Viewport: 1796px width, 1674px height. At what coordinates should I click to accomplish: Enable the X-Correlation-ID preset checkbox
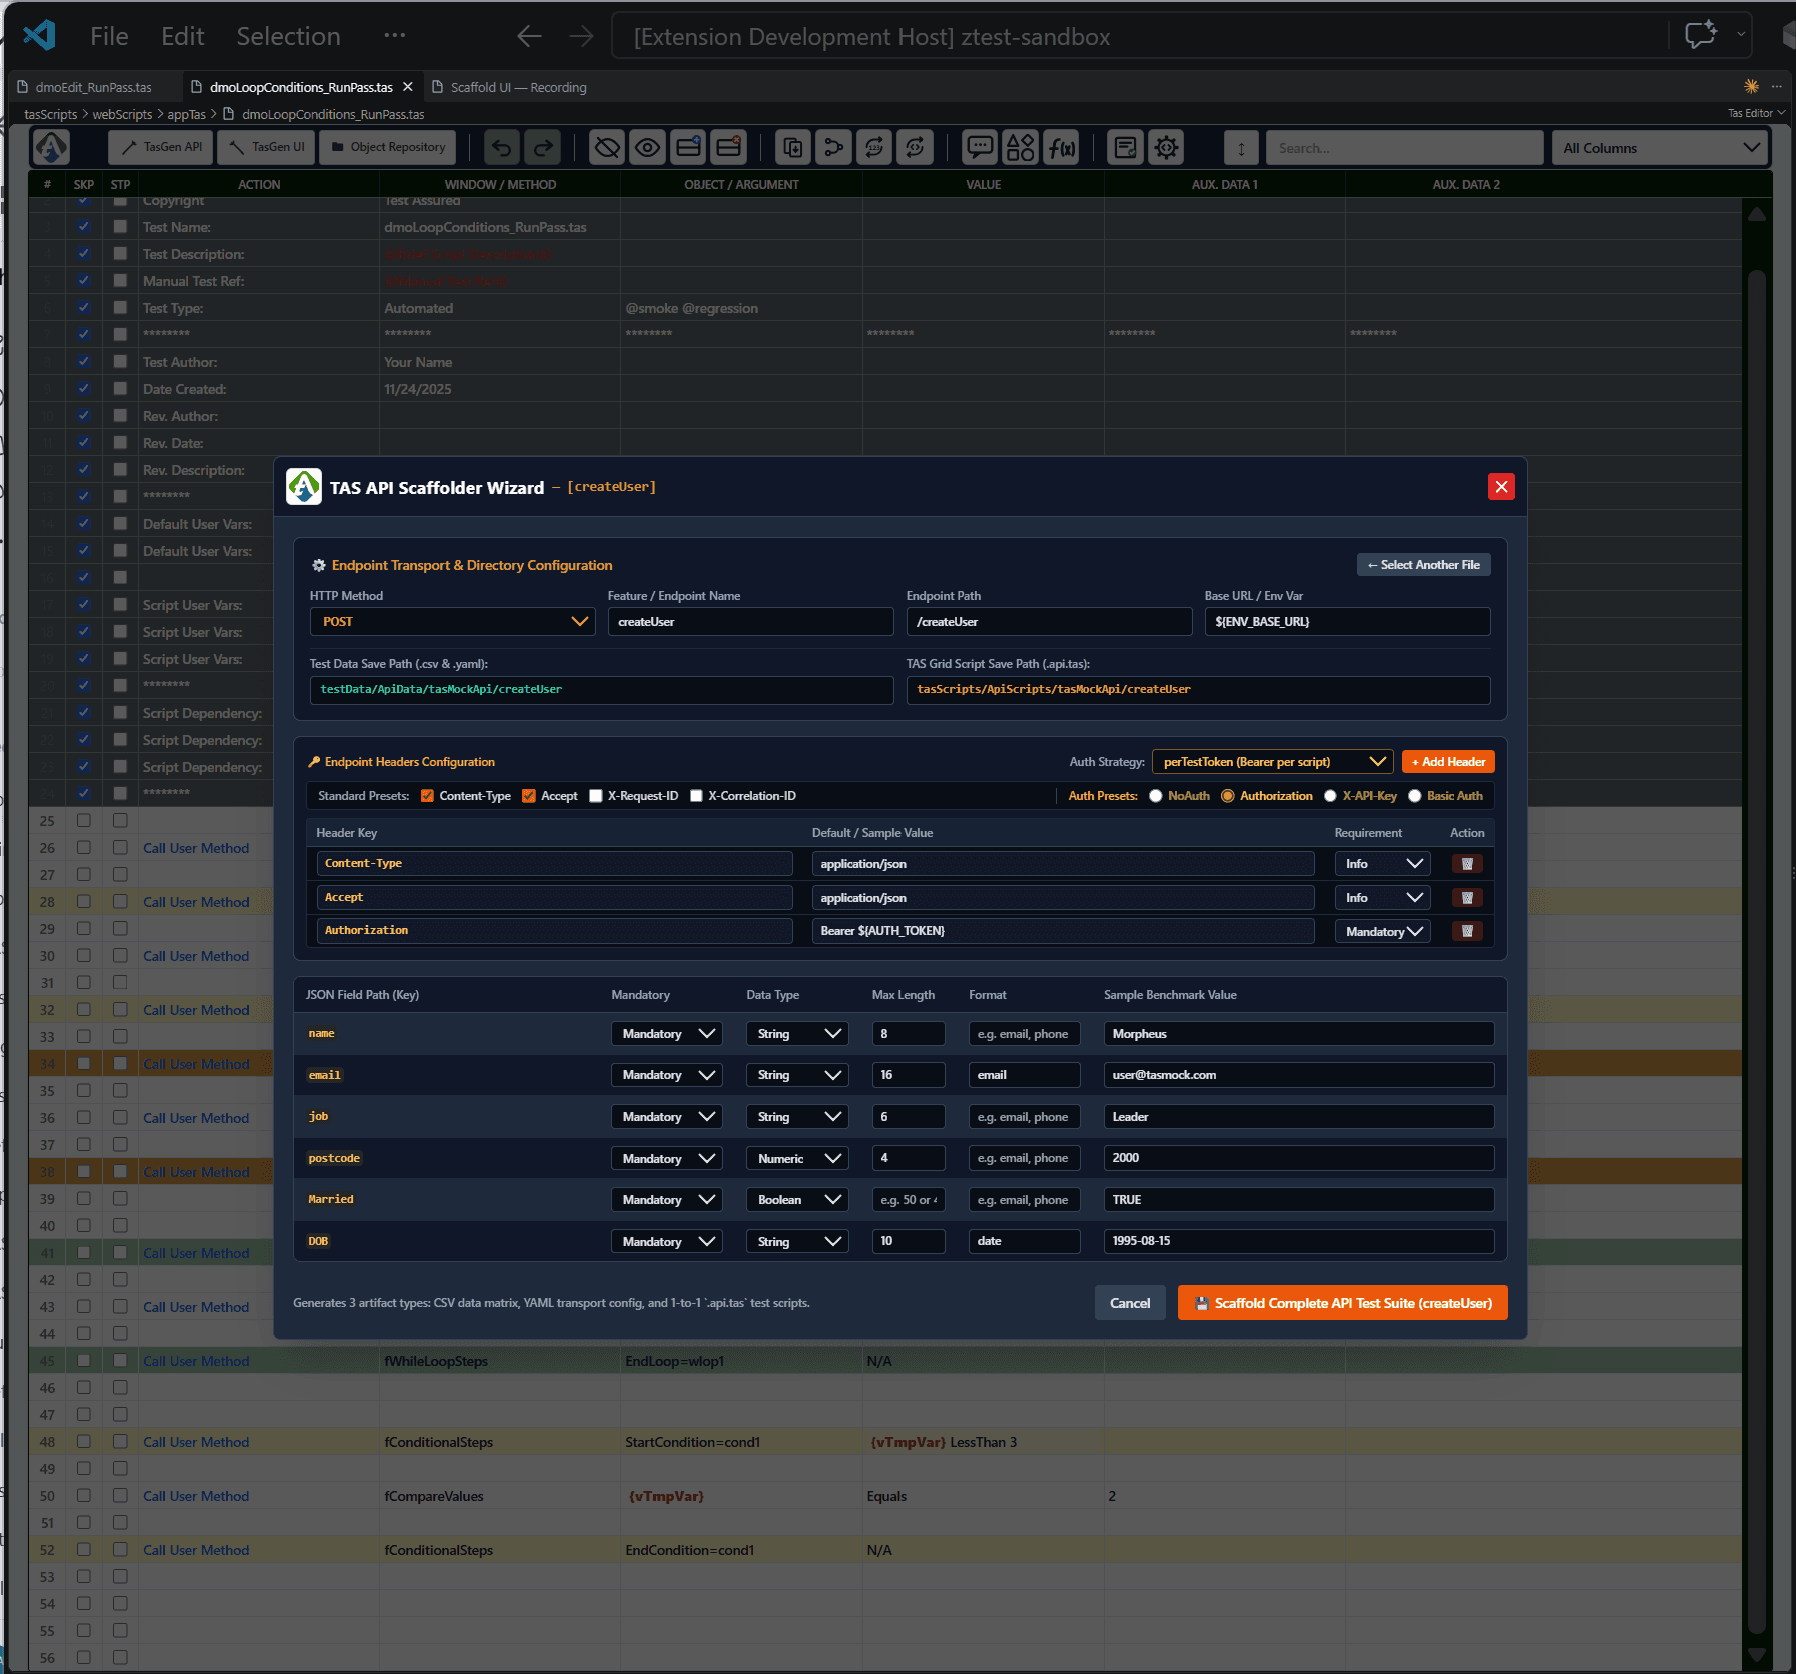point(696,796)
